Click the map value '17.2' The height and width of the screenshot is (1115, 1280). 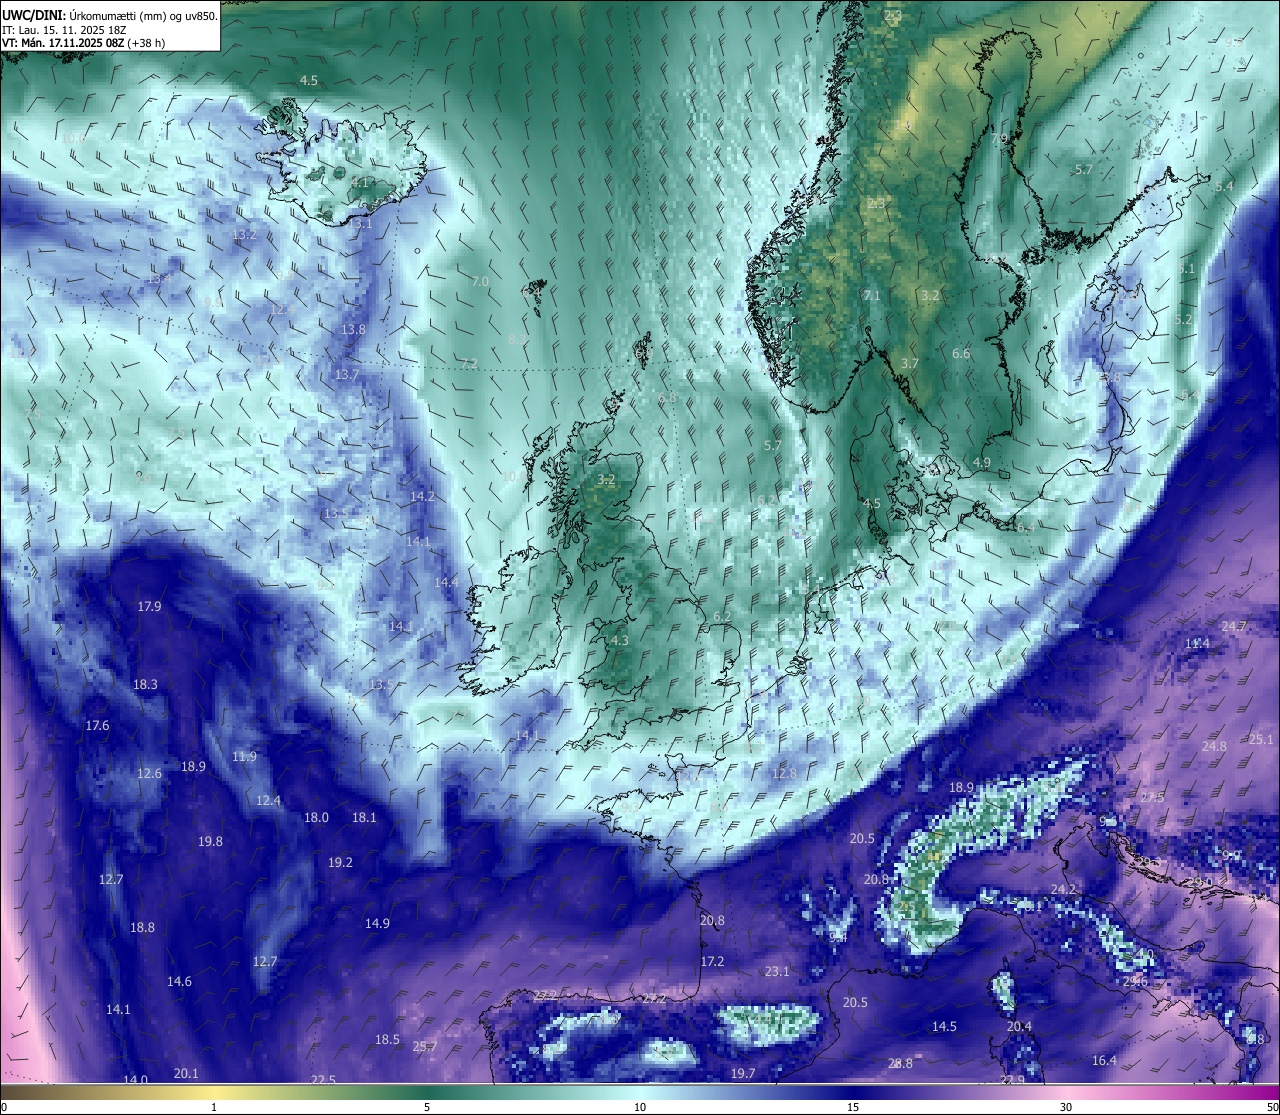click(x=712, y=961)
